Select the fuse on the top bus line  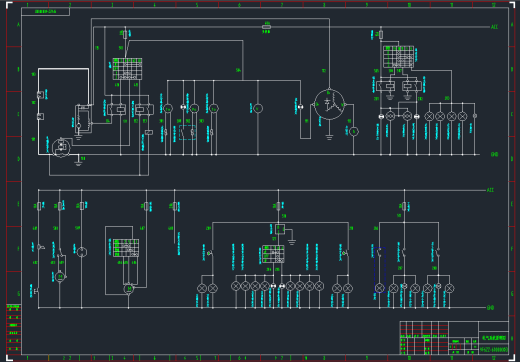pos(266,27)
